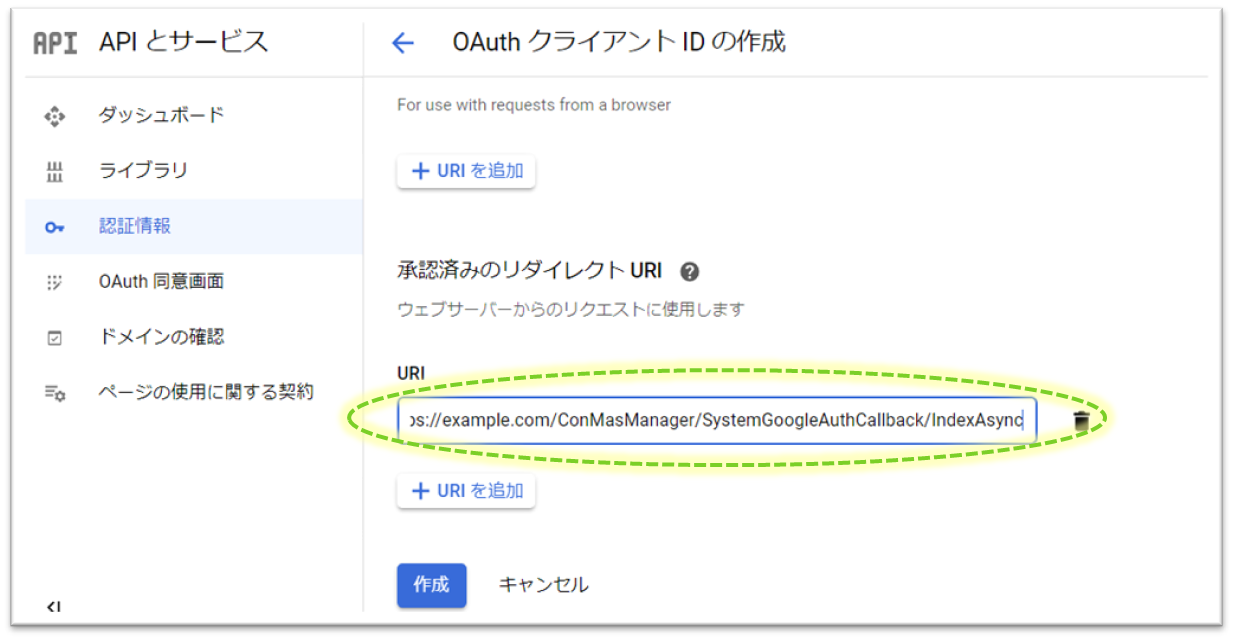Delete the URI with the trash icon

coord(1080,421)
